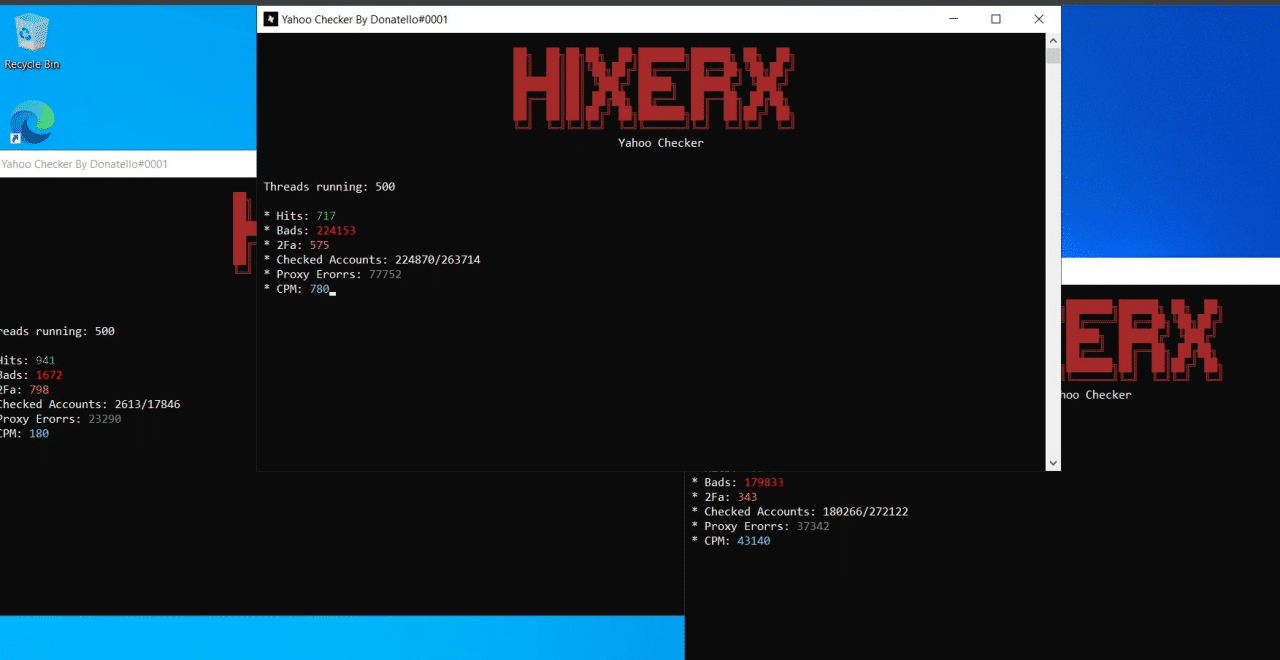1280x660 pixels.
Task: Click the "Threads running: 500" line in the front console
Action: pos(329,187)
